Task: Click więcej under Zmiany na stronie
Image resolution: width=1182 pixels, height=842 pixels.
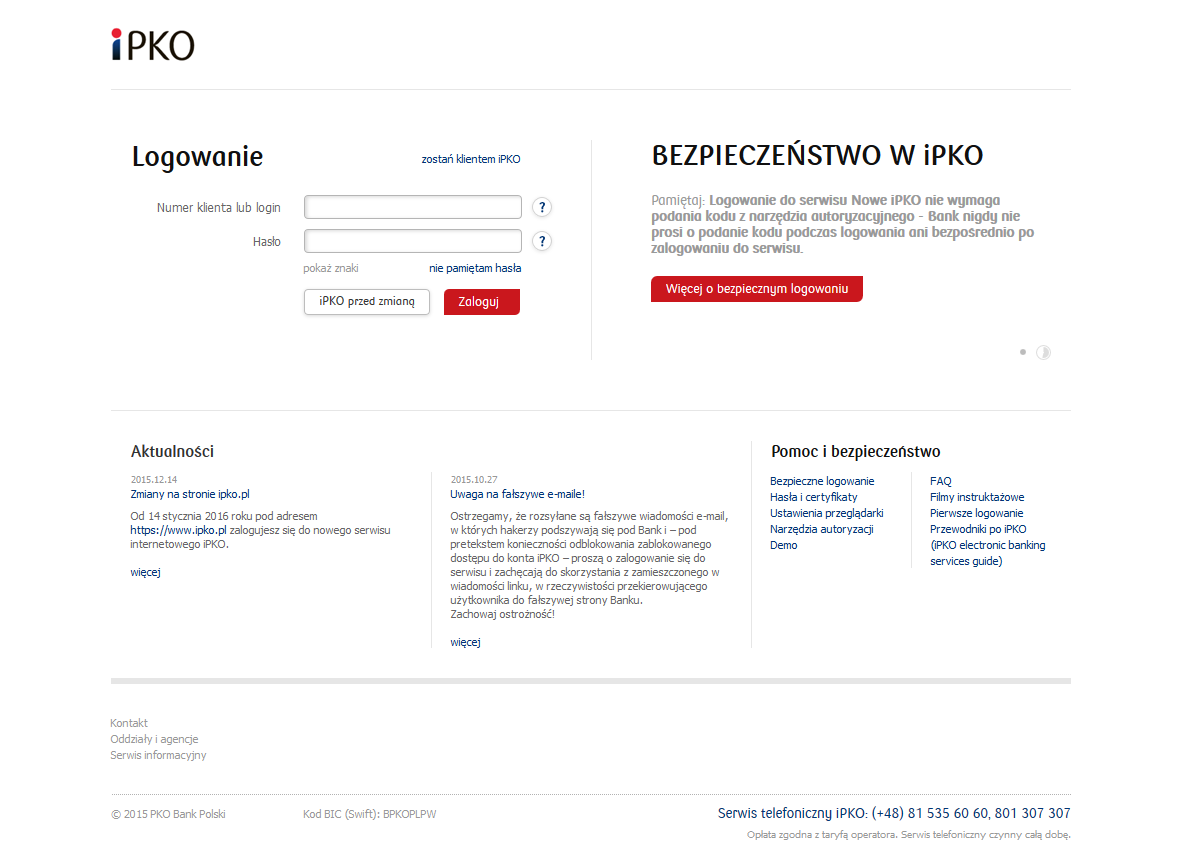Action: tap(145, 572)
